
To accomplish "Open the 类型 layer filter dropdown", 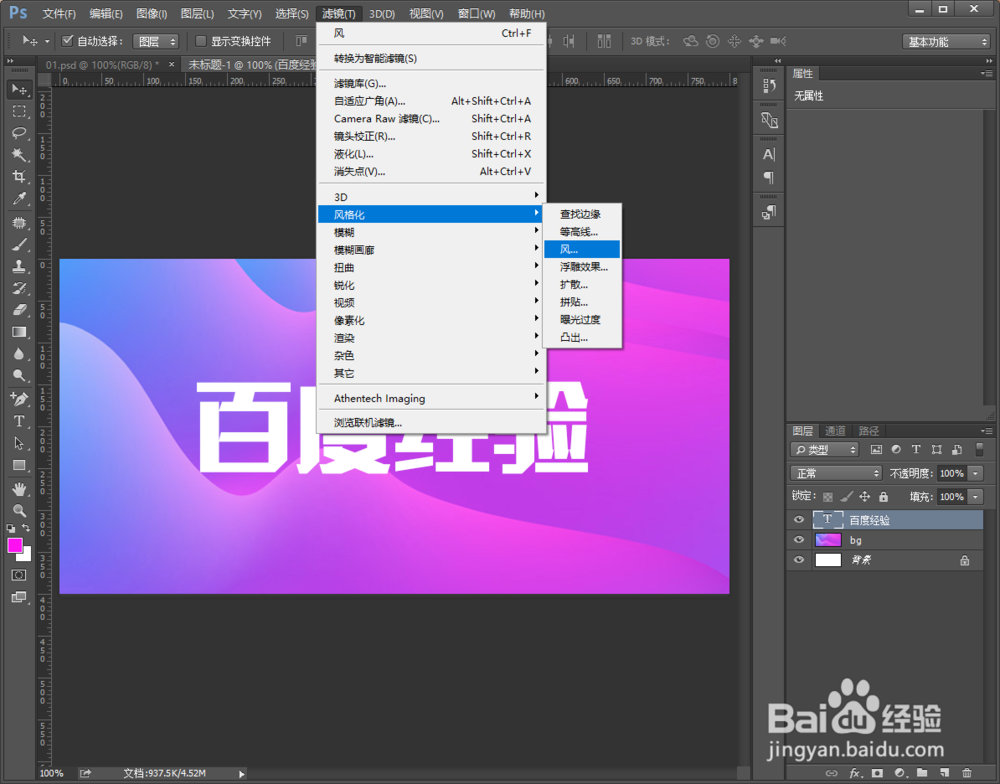I will click(825, 450).
